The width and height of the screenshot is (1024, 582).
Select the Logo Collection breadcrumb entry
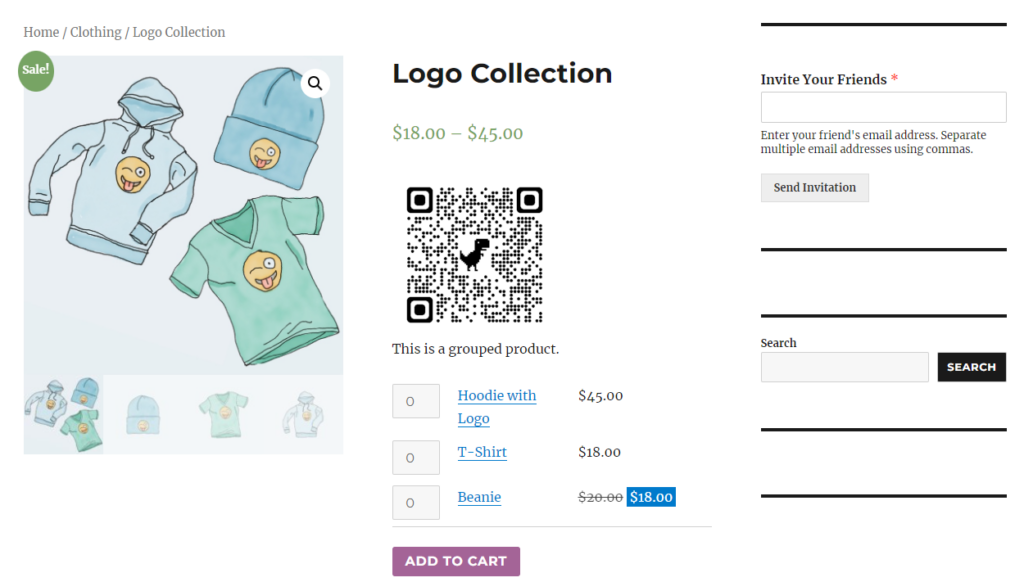[179, 32]
